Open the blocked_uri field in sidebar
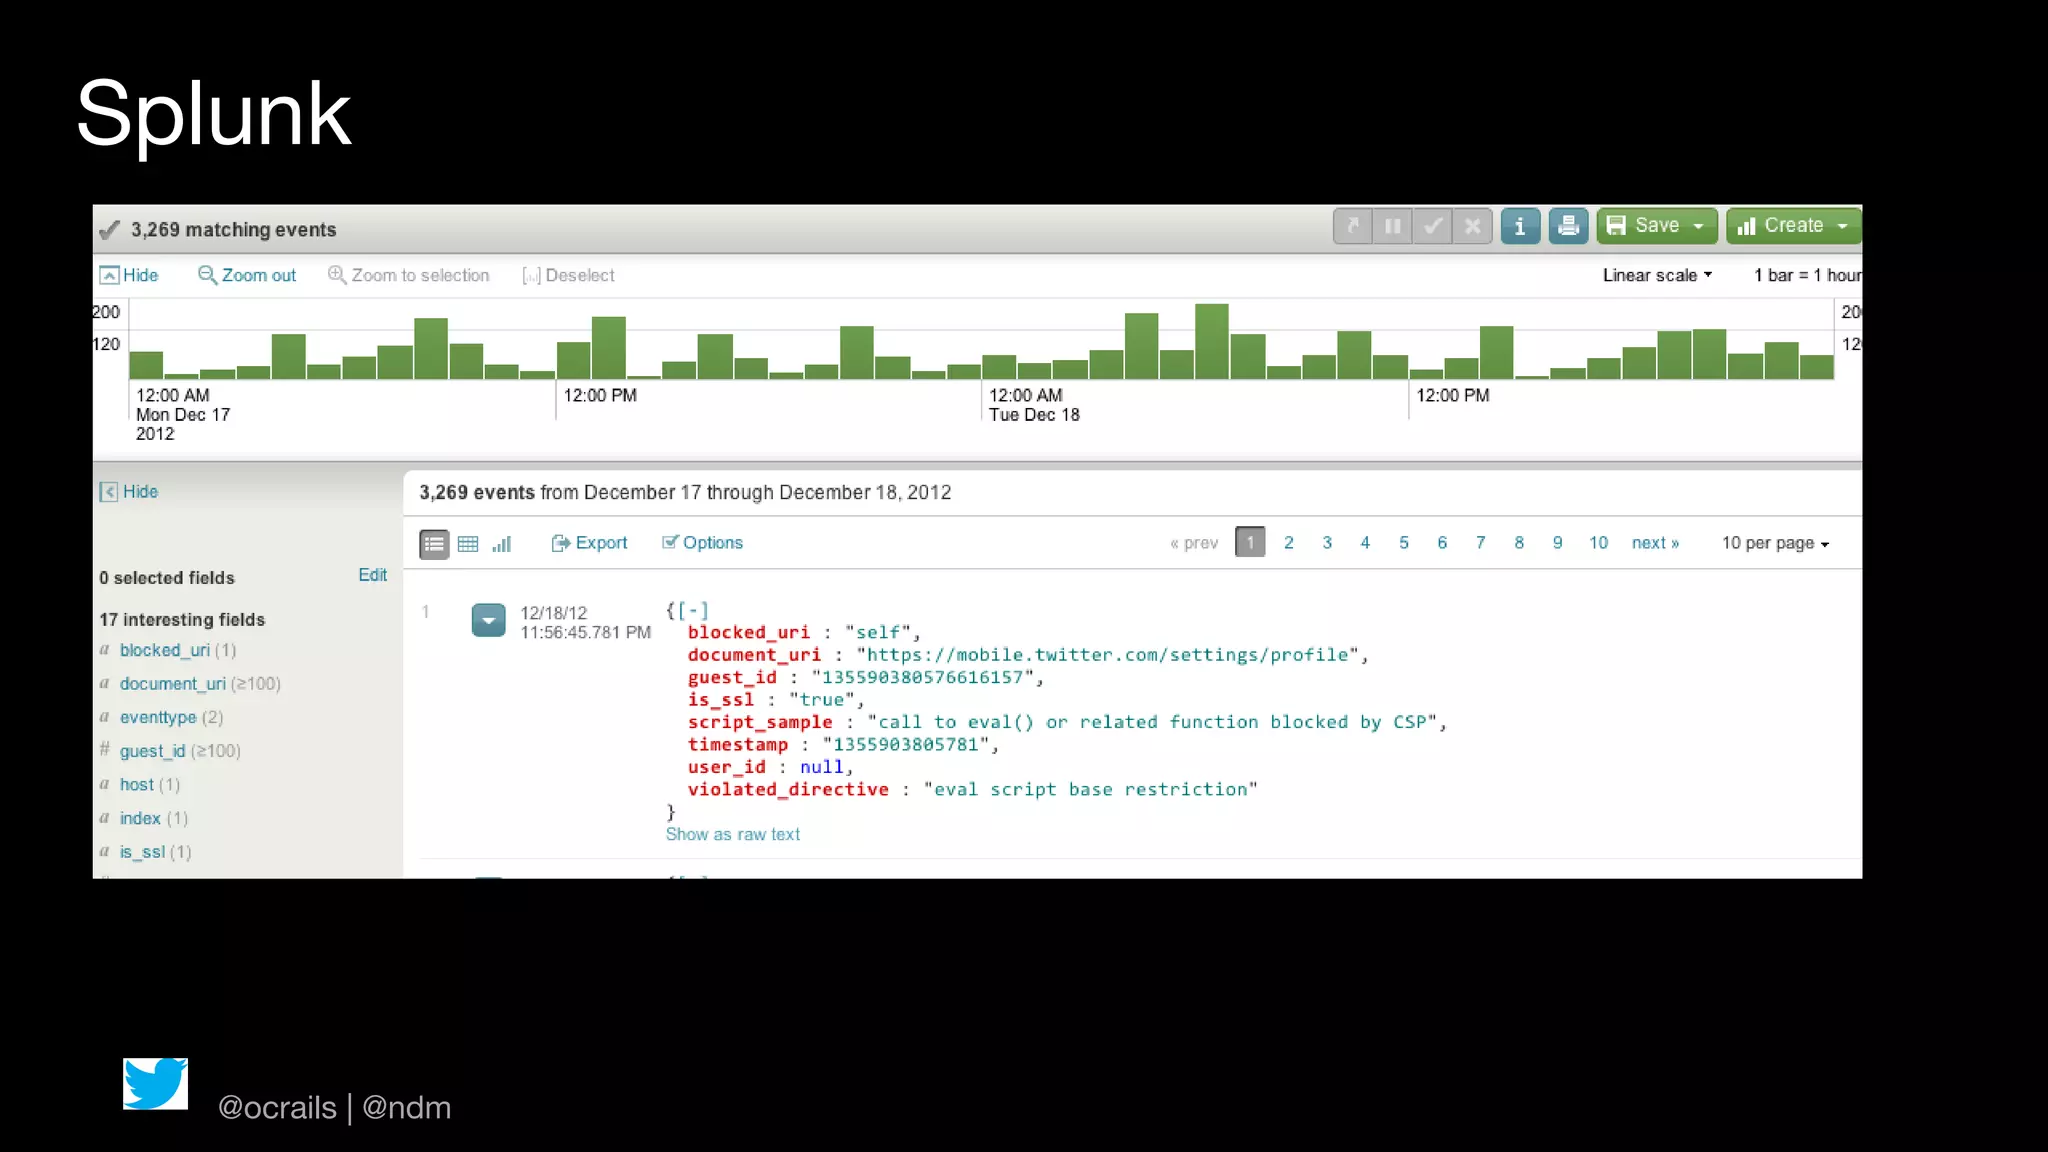Viewport: 2048px width, 1152px height. [165, 650]
